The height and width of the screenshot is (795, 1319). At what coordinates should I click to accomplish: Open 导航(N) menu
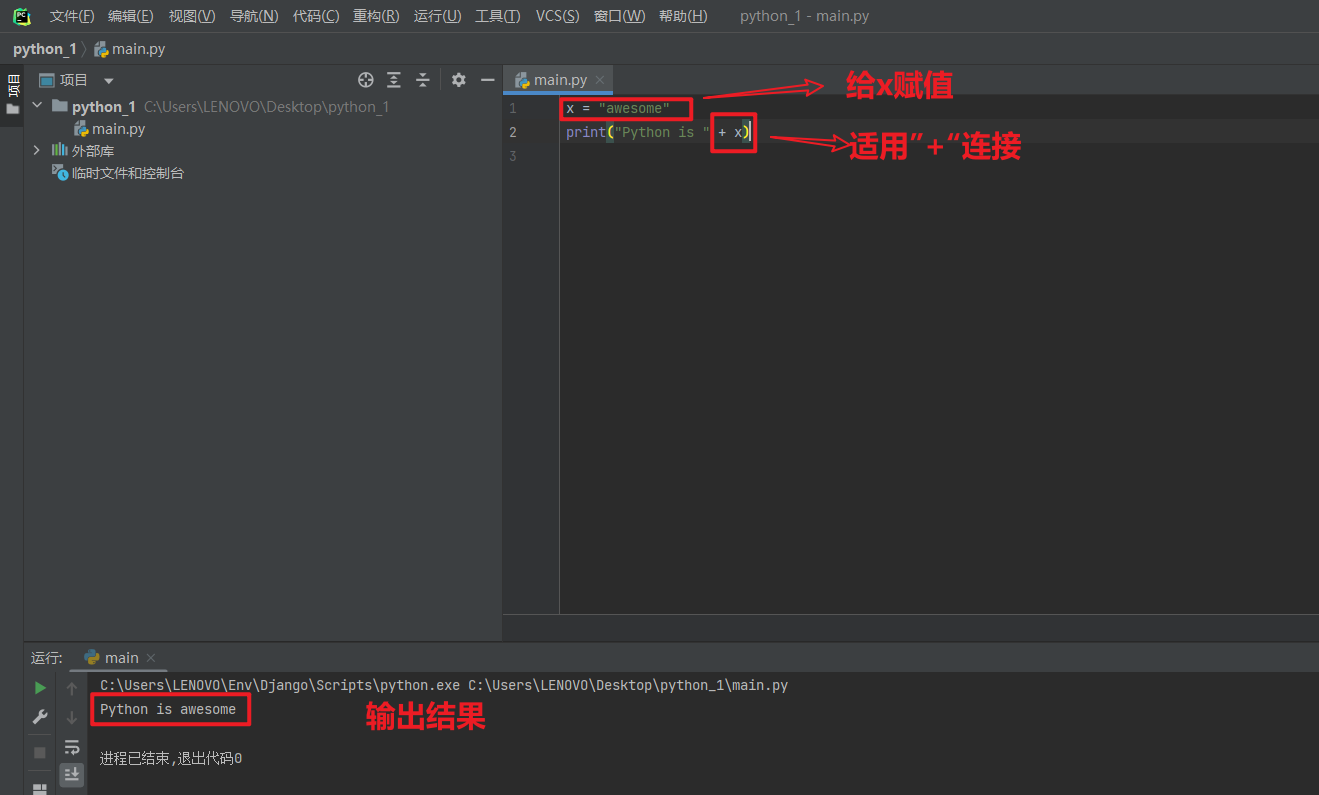click(x=254, y=16)
